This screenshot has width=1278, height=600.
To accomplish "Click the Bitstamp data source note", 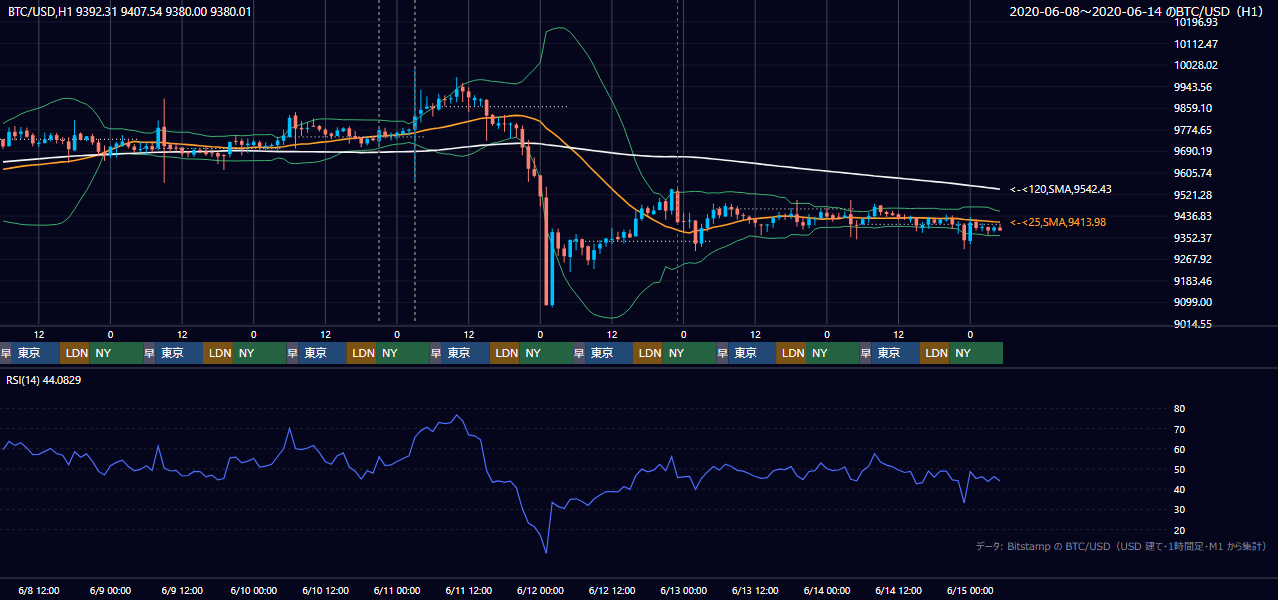I will point(1121,546).
